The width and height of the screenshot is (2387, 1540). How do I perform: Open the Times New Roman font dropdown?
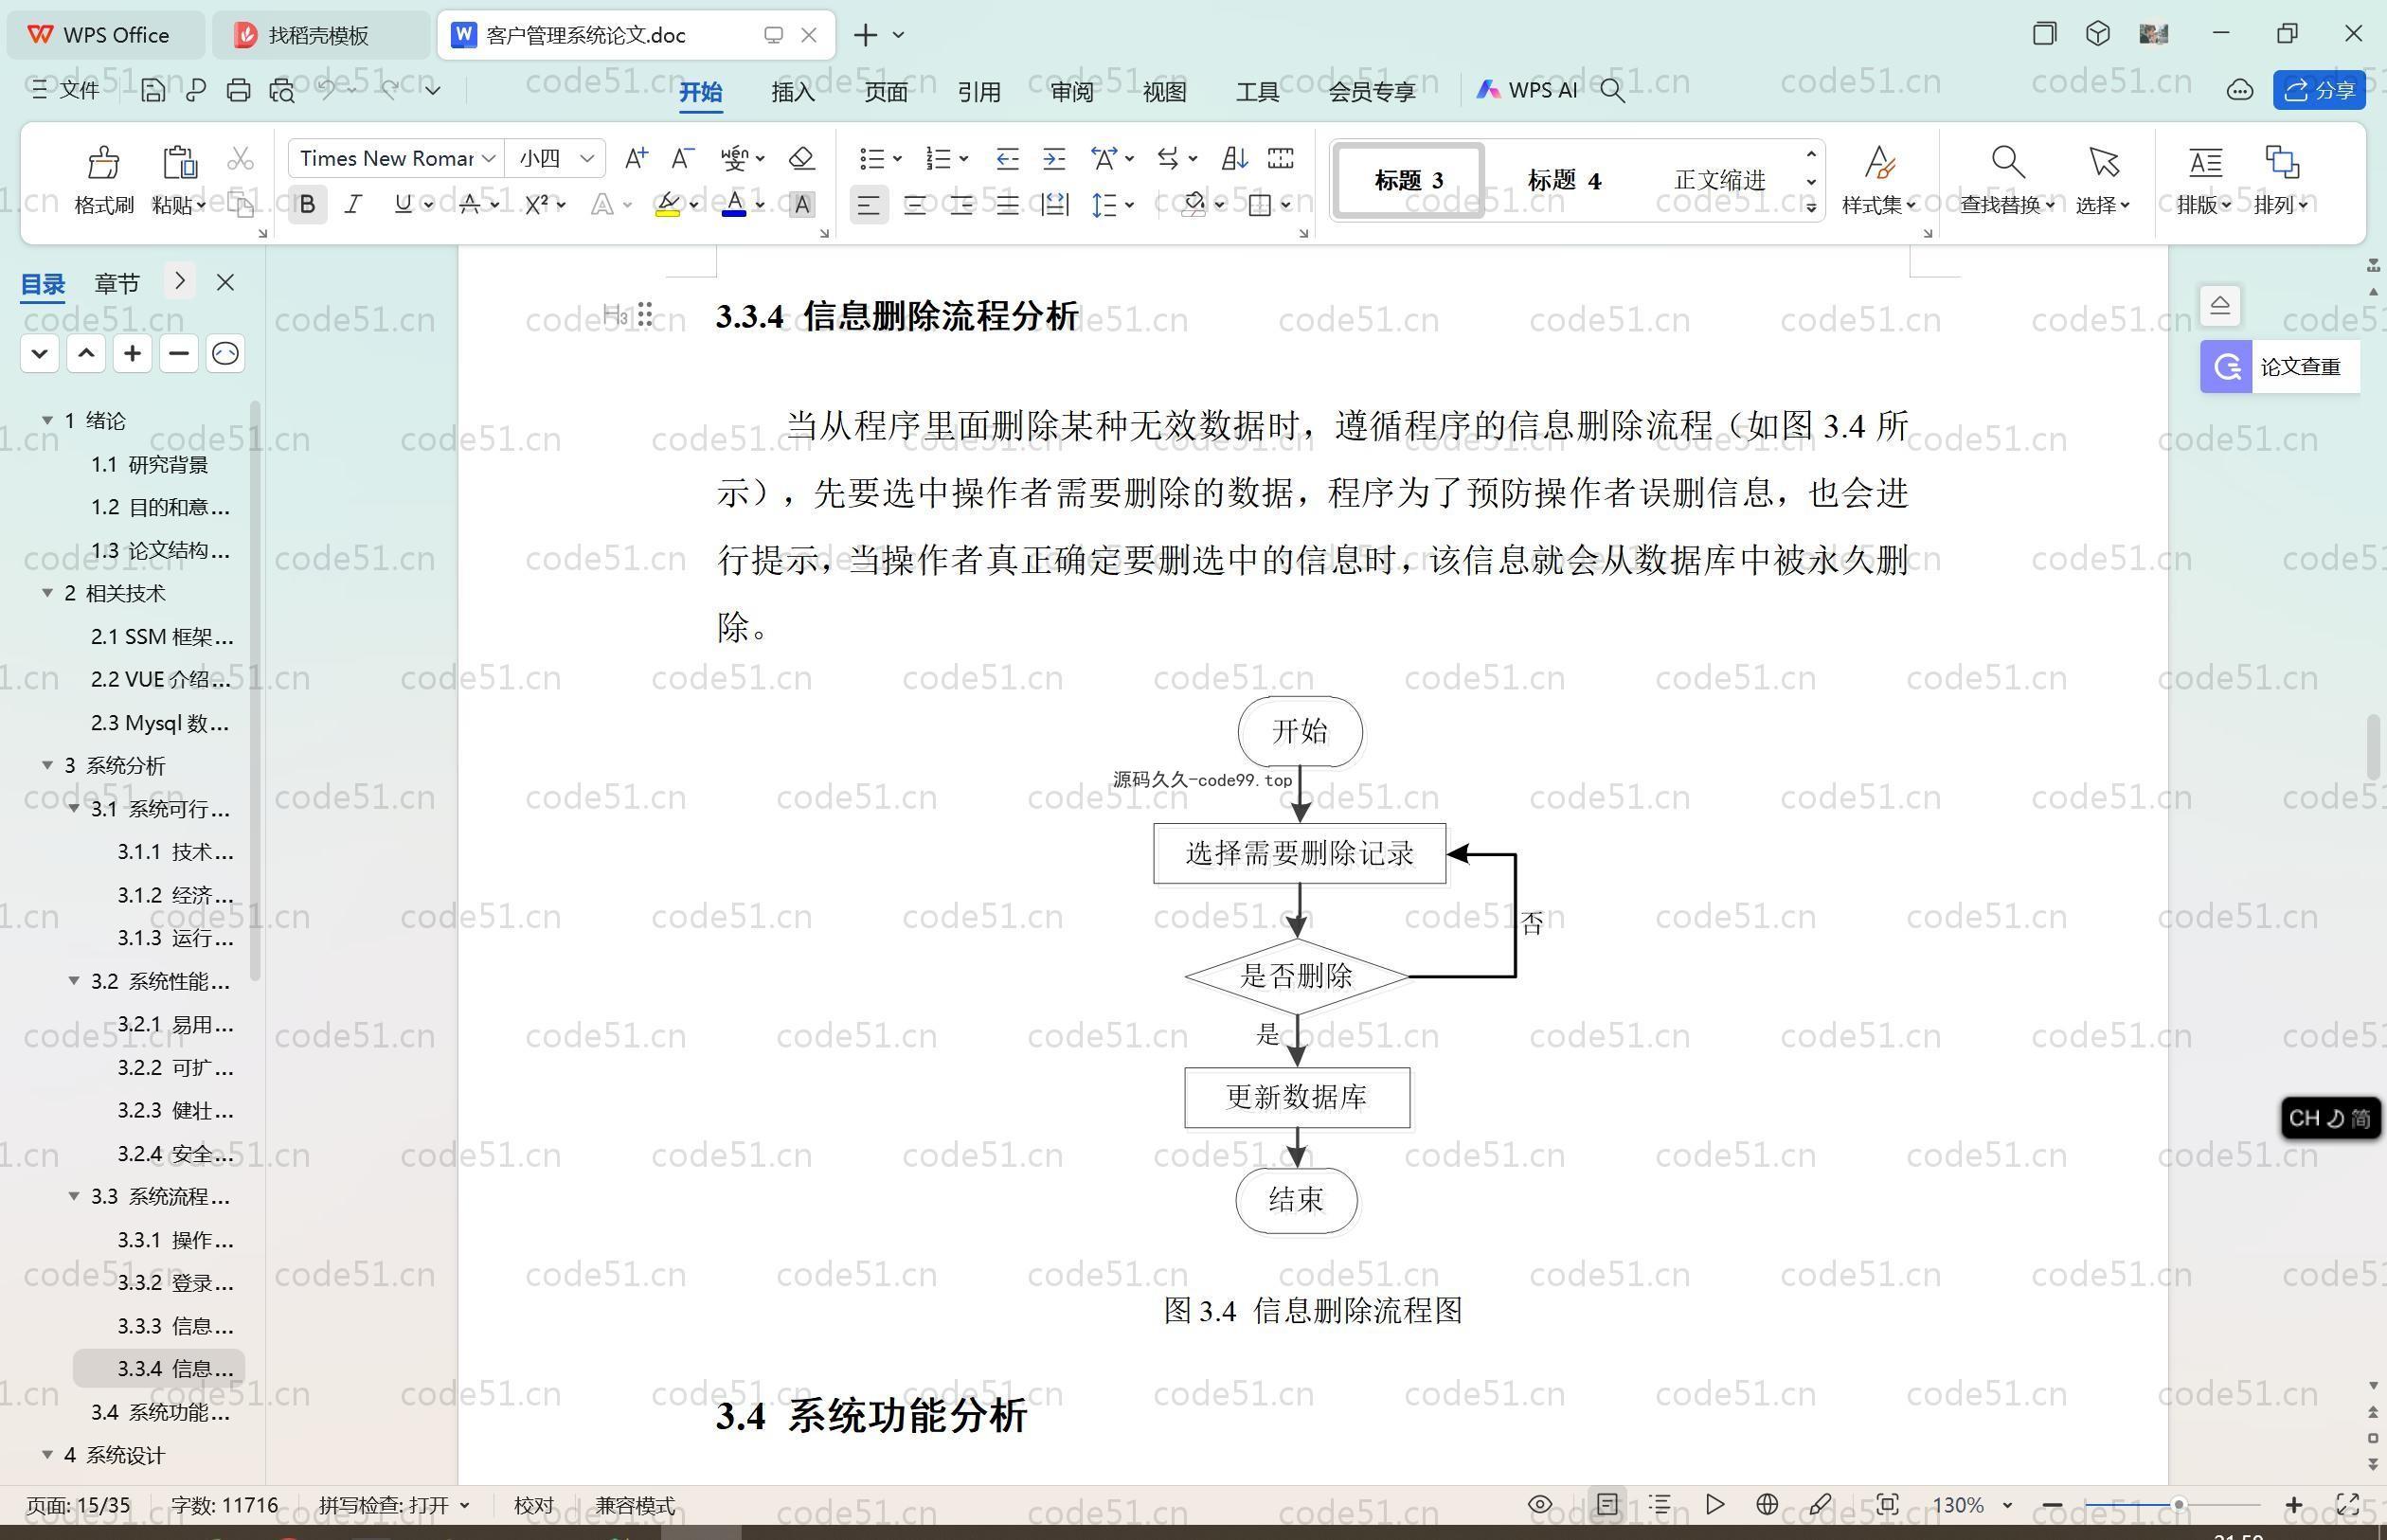pyautogui.click(x=489, y=158)
